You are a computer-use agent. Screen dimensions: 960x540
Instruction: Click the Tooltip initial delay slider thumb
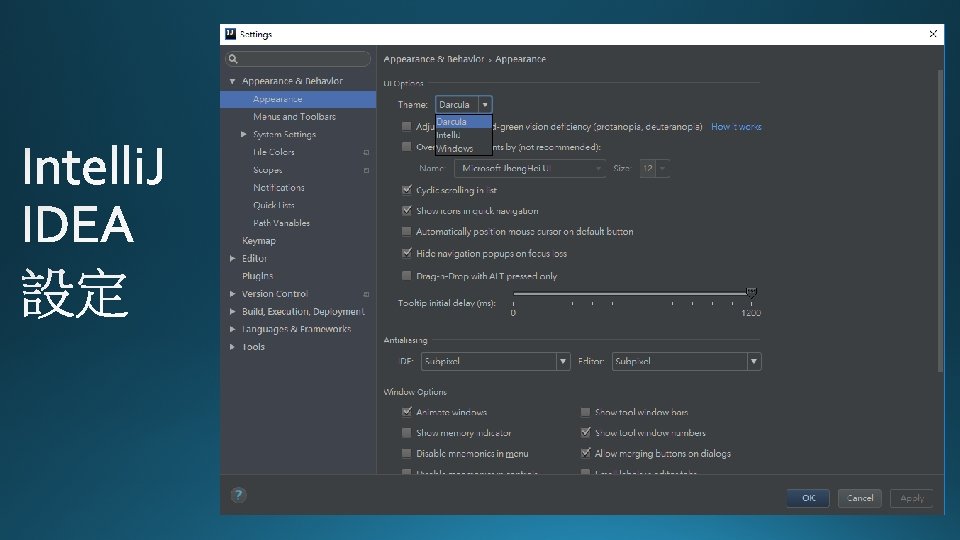point(751,293)
